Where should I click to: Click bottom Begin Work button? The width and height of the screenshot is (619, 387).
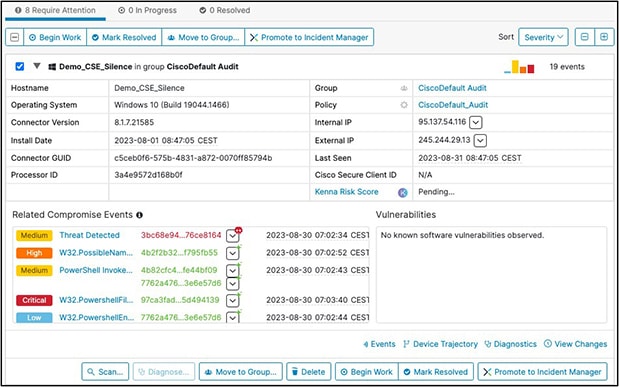pos(367,372)
